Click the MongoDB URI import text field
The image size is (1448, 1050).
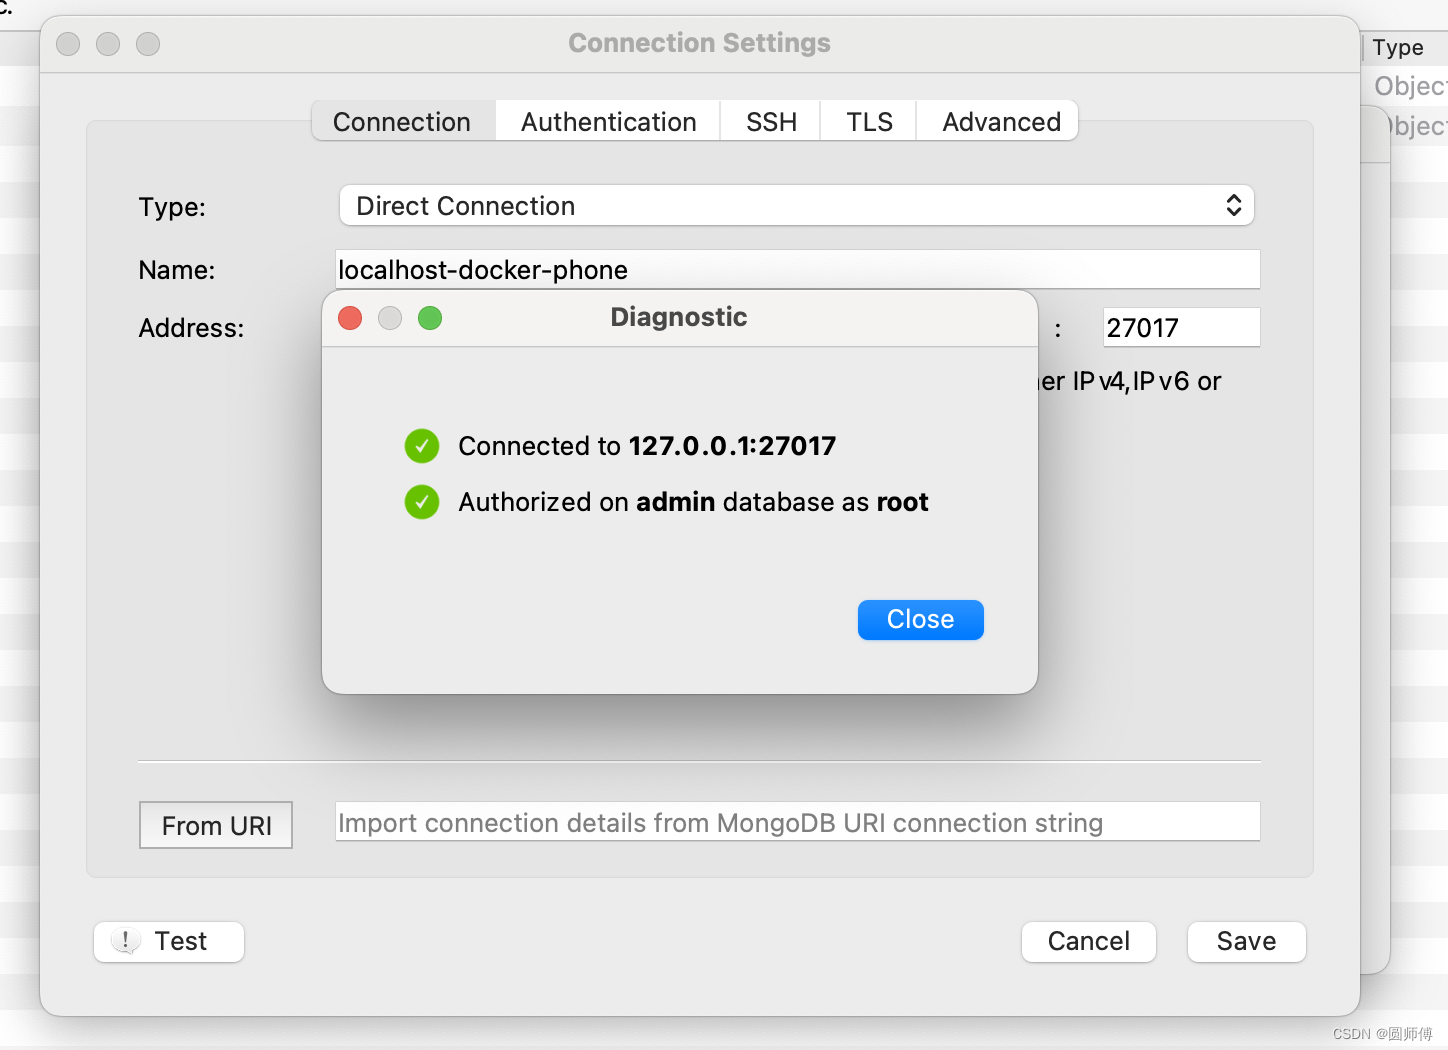[797, 822]
